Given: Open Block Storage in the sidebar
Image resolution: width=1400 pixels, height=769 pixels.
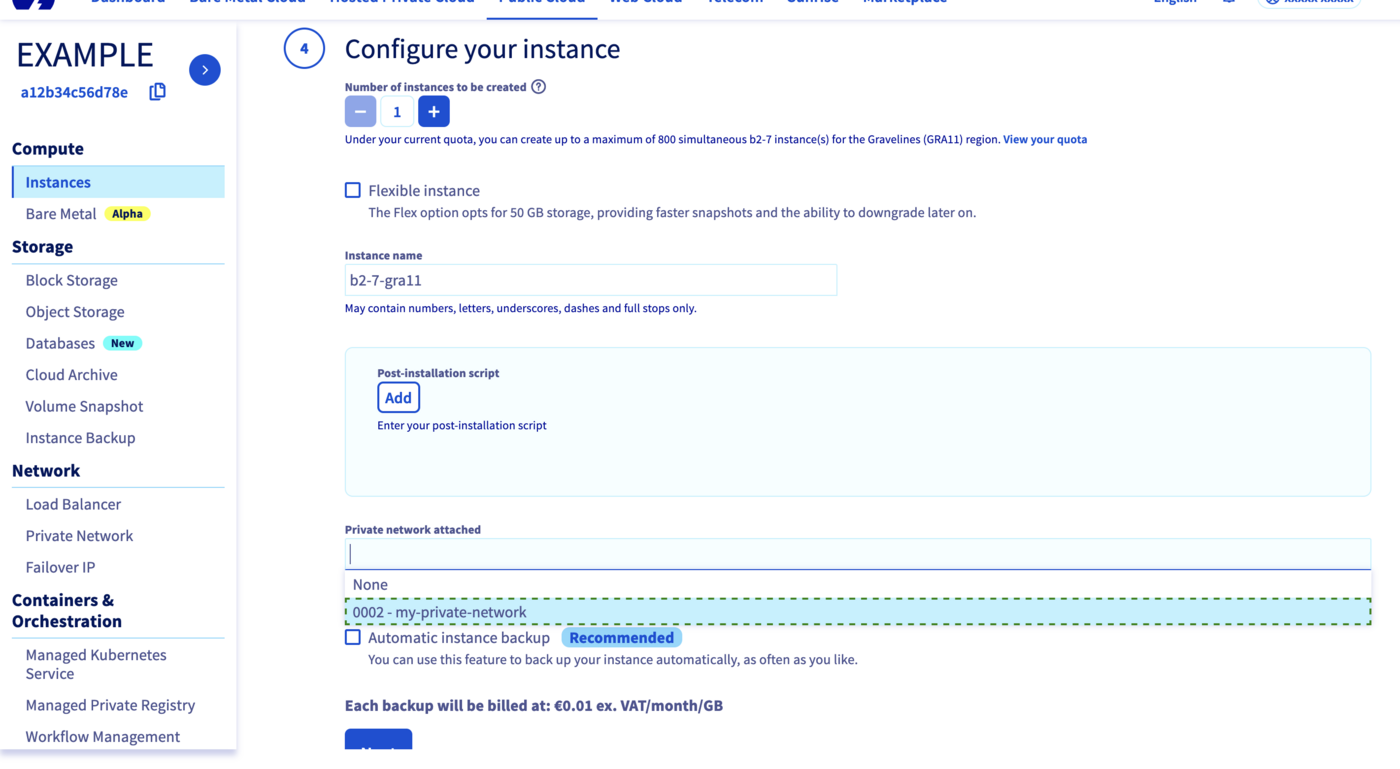Looking at the screenshot, I should click(x=72, y=280).
